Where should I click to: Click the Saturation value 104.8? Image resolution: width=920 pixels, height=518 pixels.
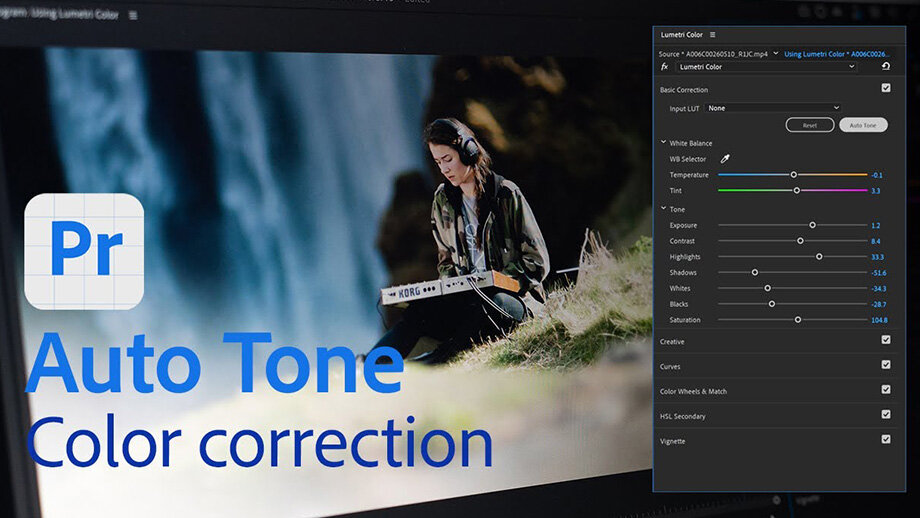click(879, 320)
